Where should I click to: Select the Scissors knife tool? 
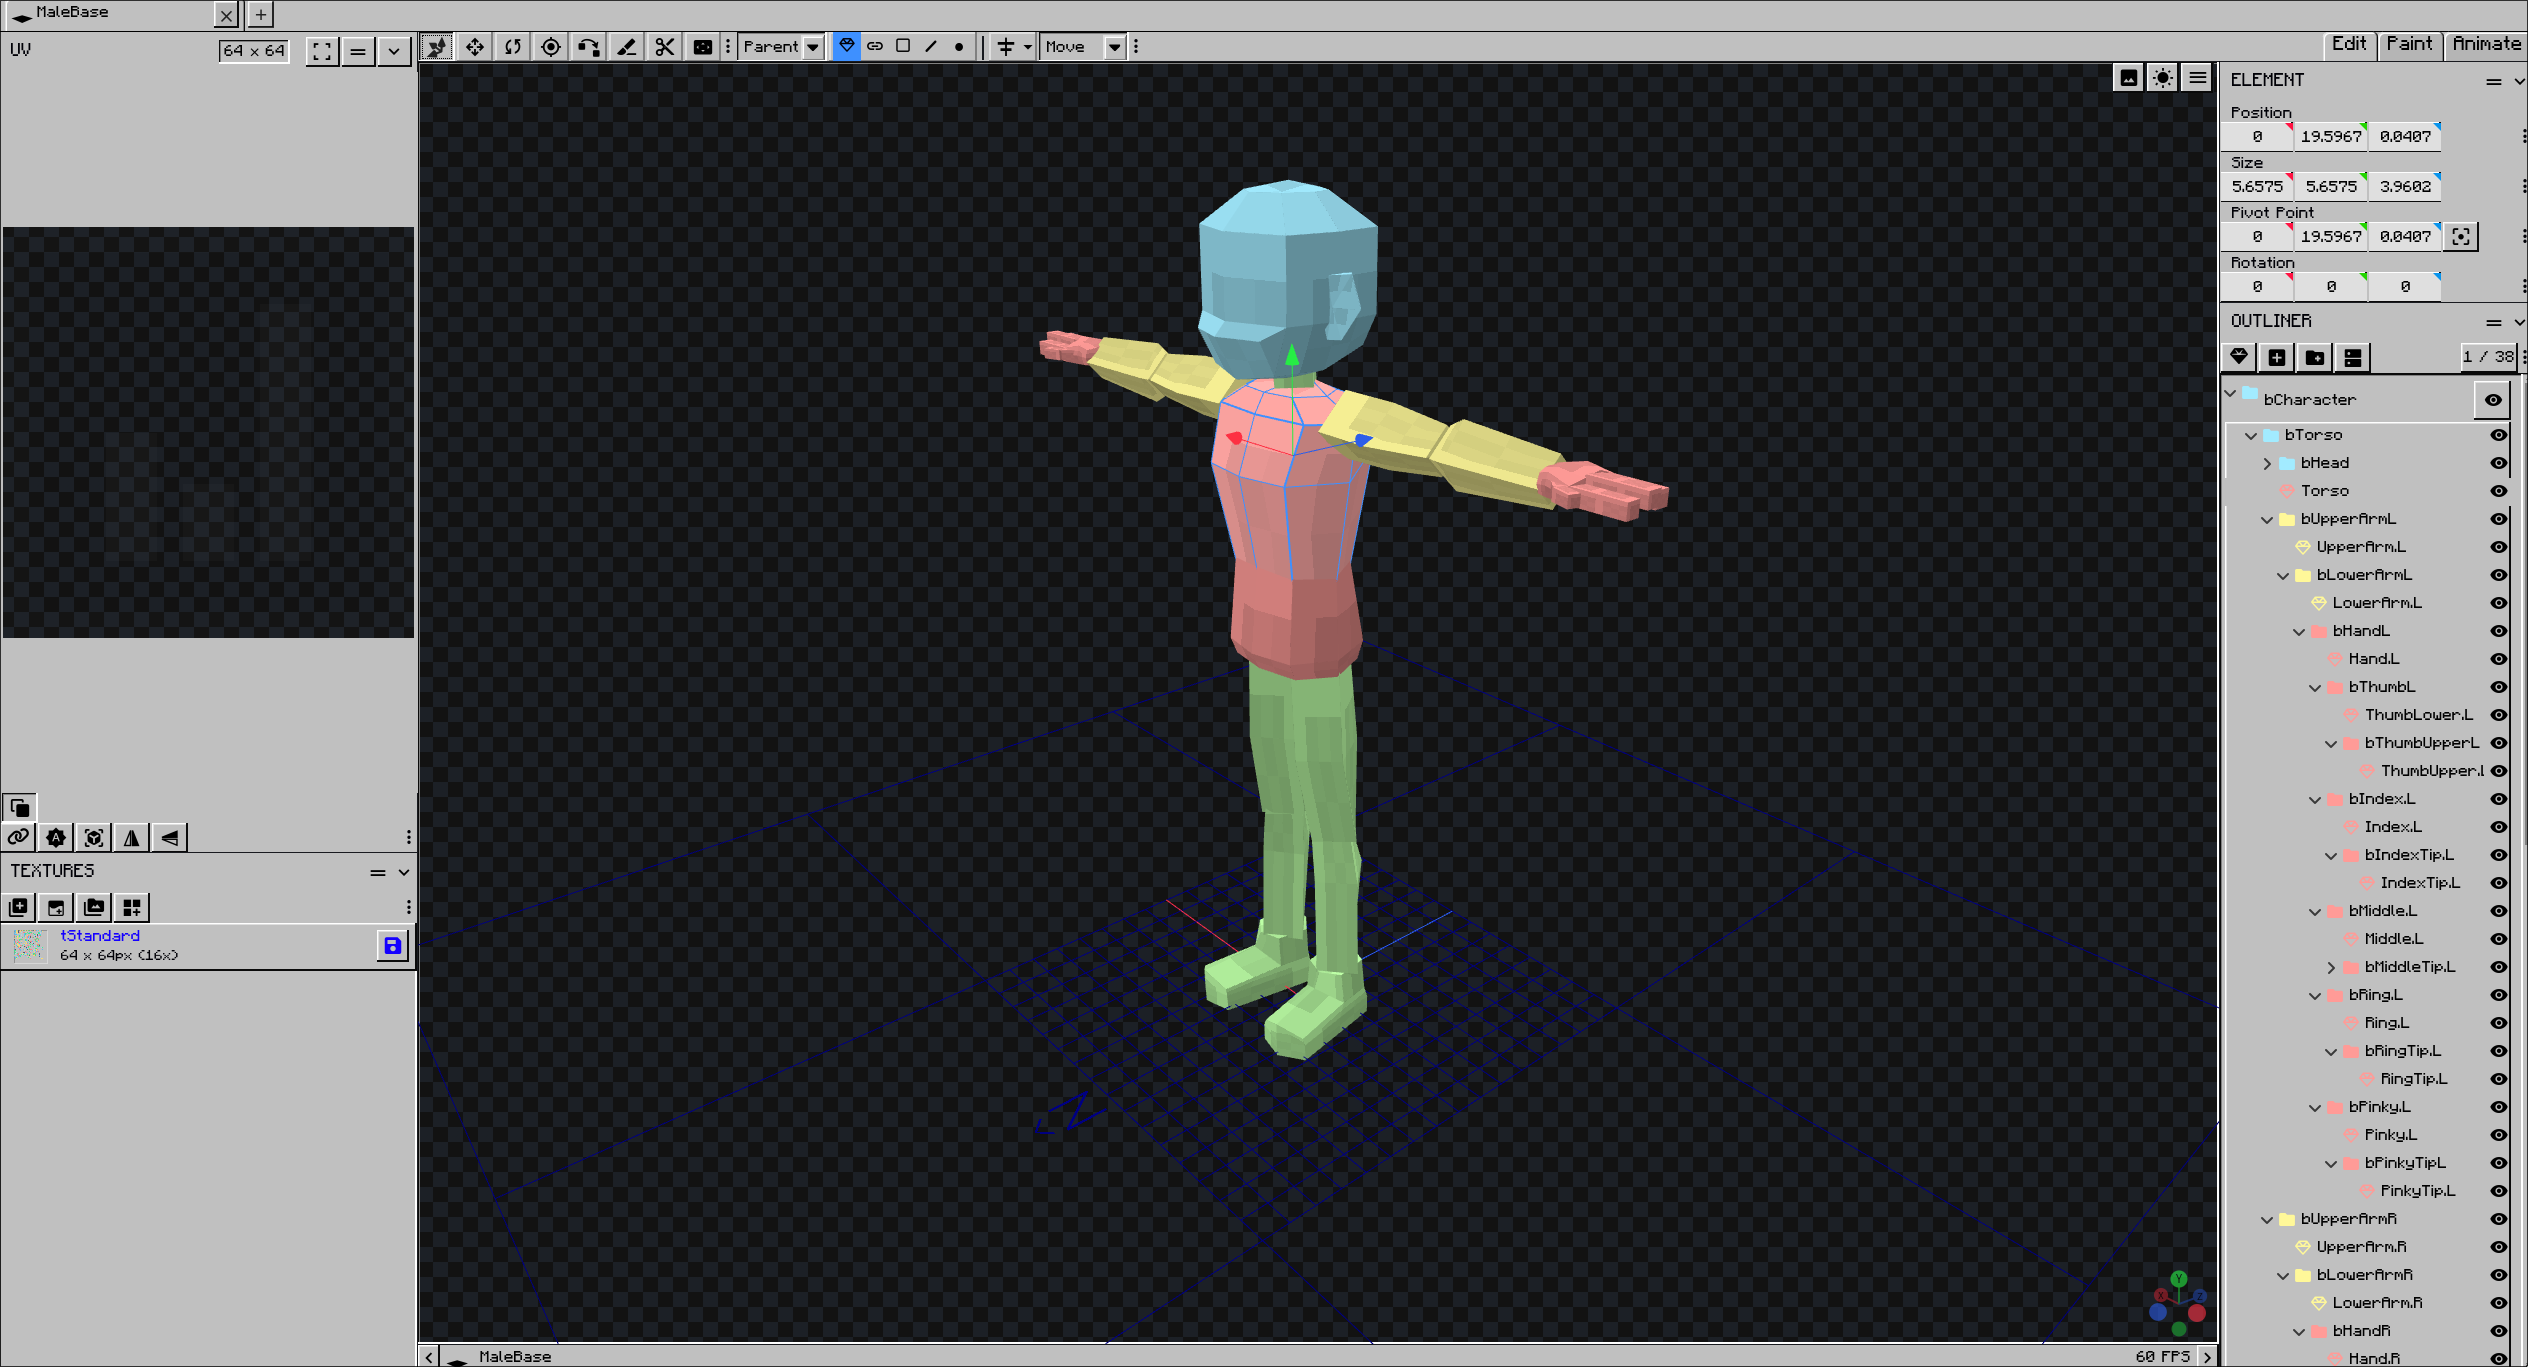(665, 47)
